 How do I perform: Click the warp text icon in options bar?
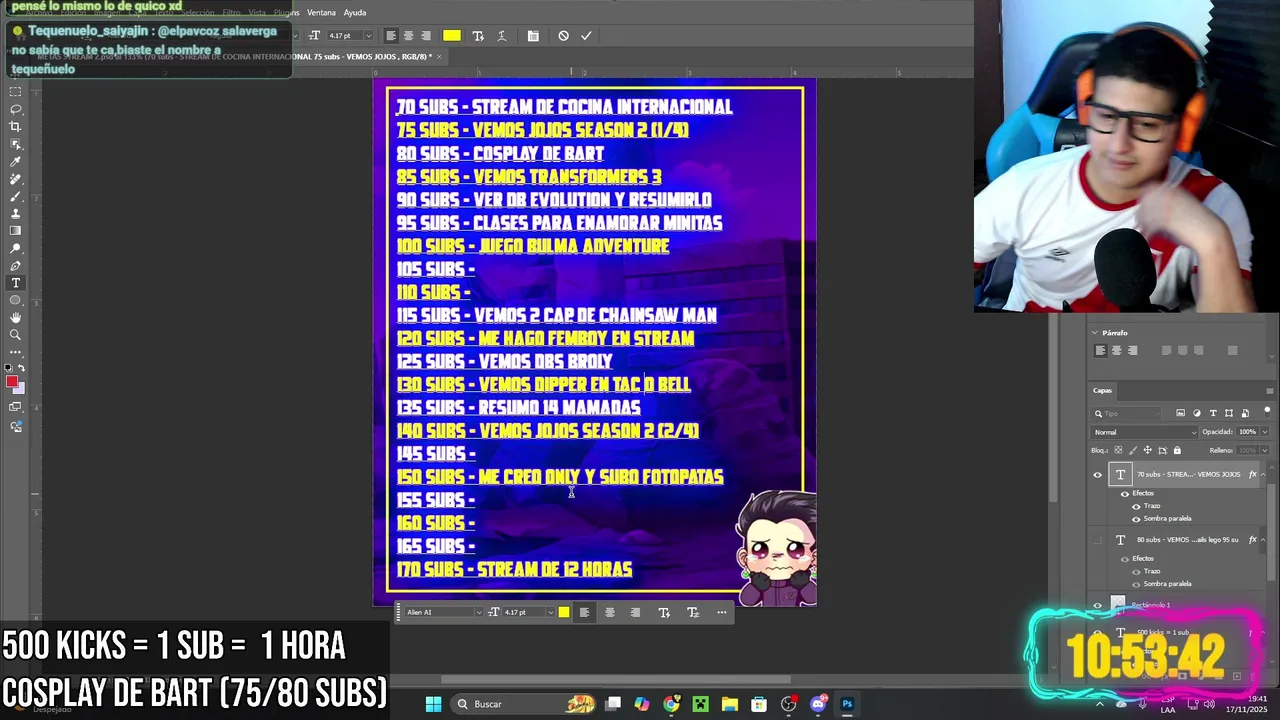pos(502,36)
